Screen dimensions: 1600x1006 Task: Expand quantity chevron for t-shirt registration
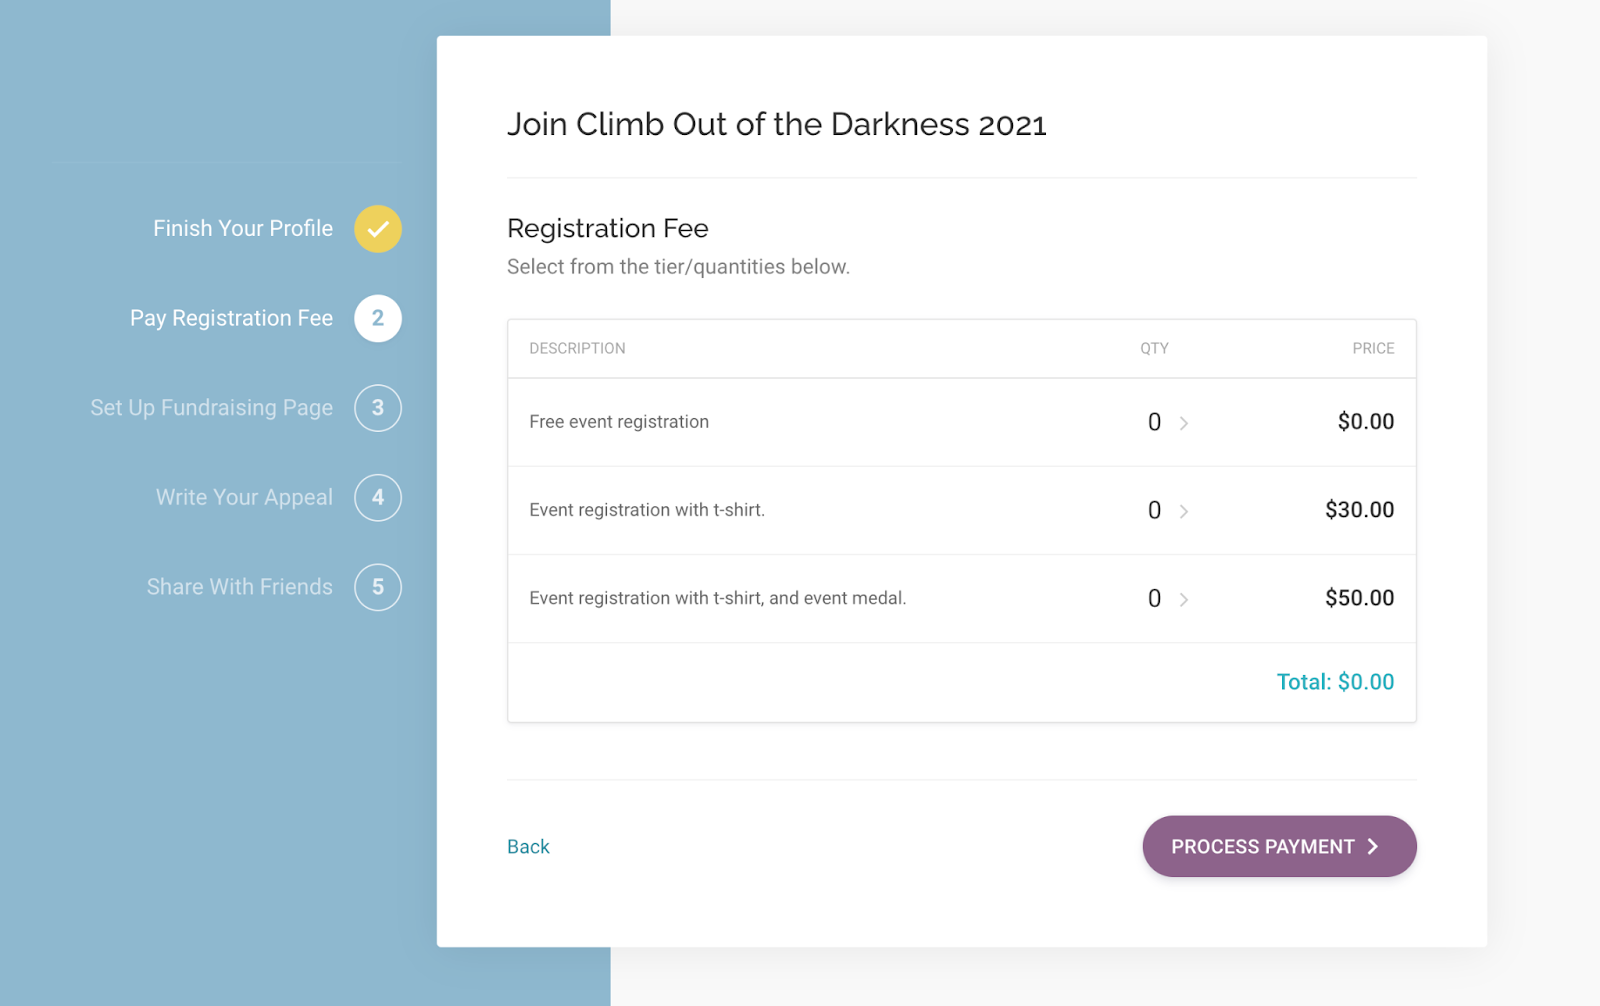tap(1184, 511)
